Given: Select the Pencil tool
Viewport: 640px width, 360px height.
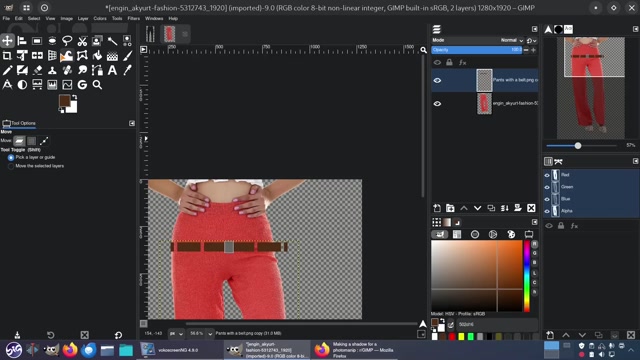Looking at the screenshot, I should (7, 70).
